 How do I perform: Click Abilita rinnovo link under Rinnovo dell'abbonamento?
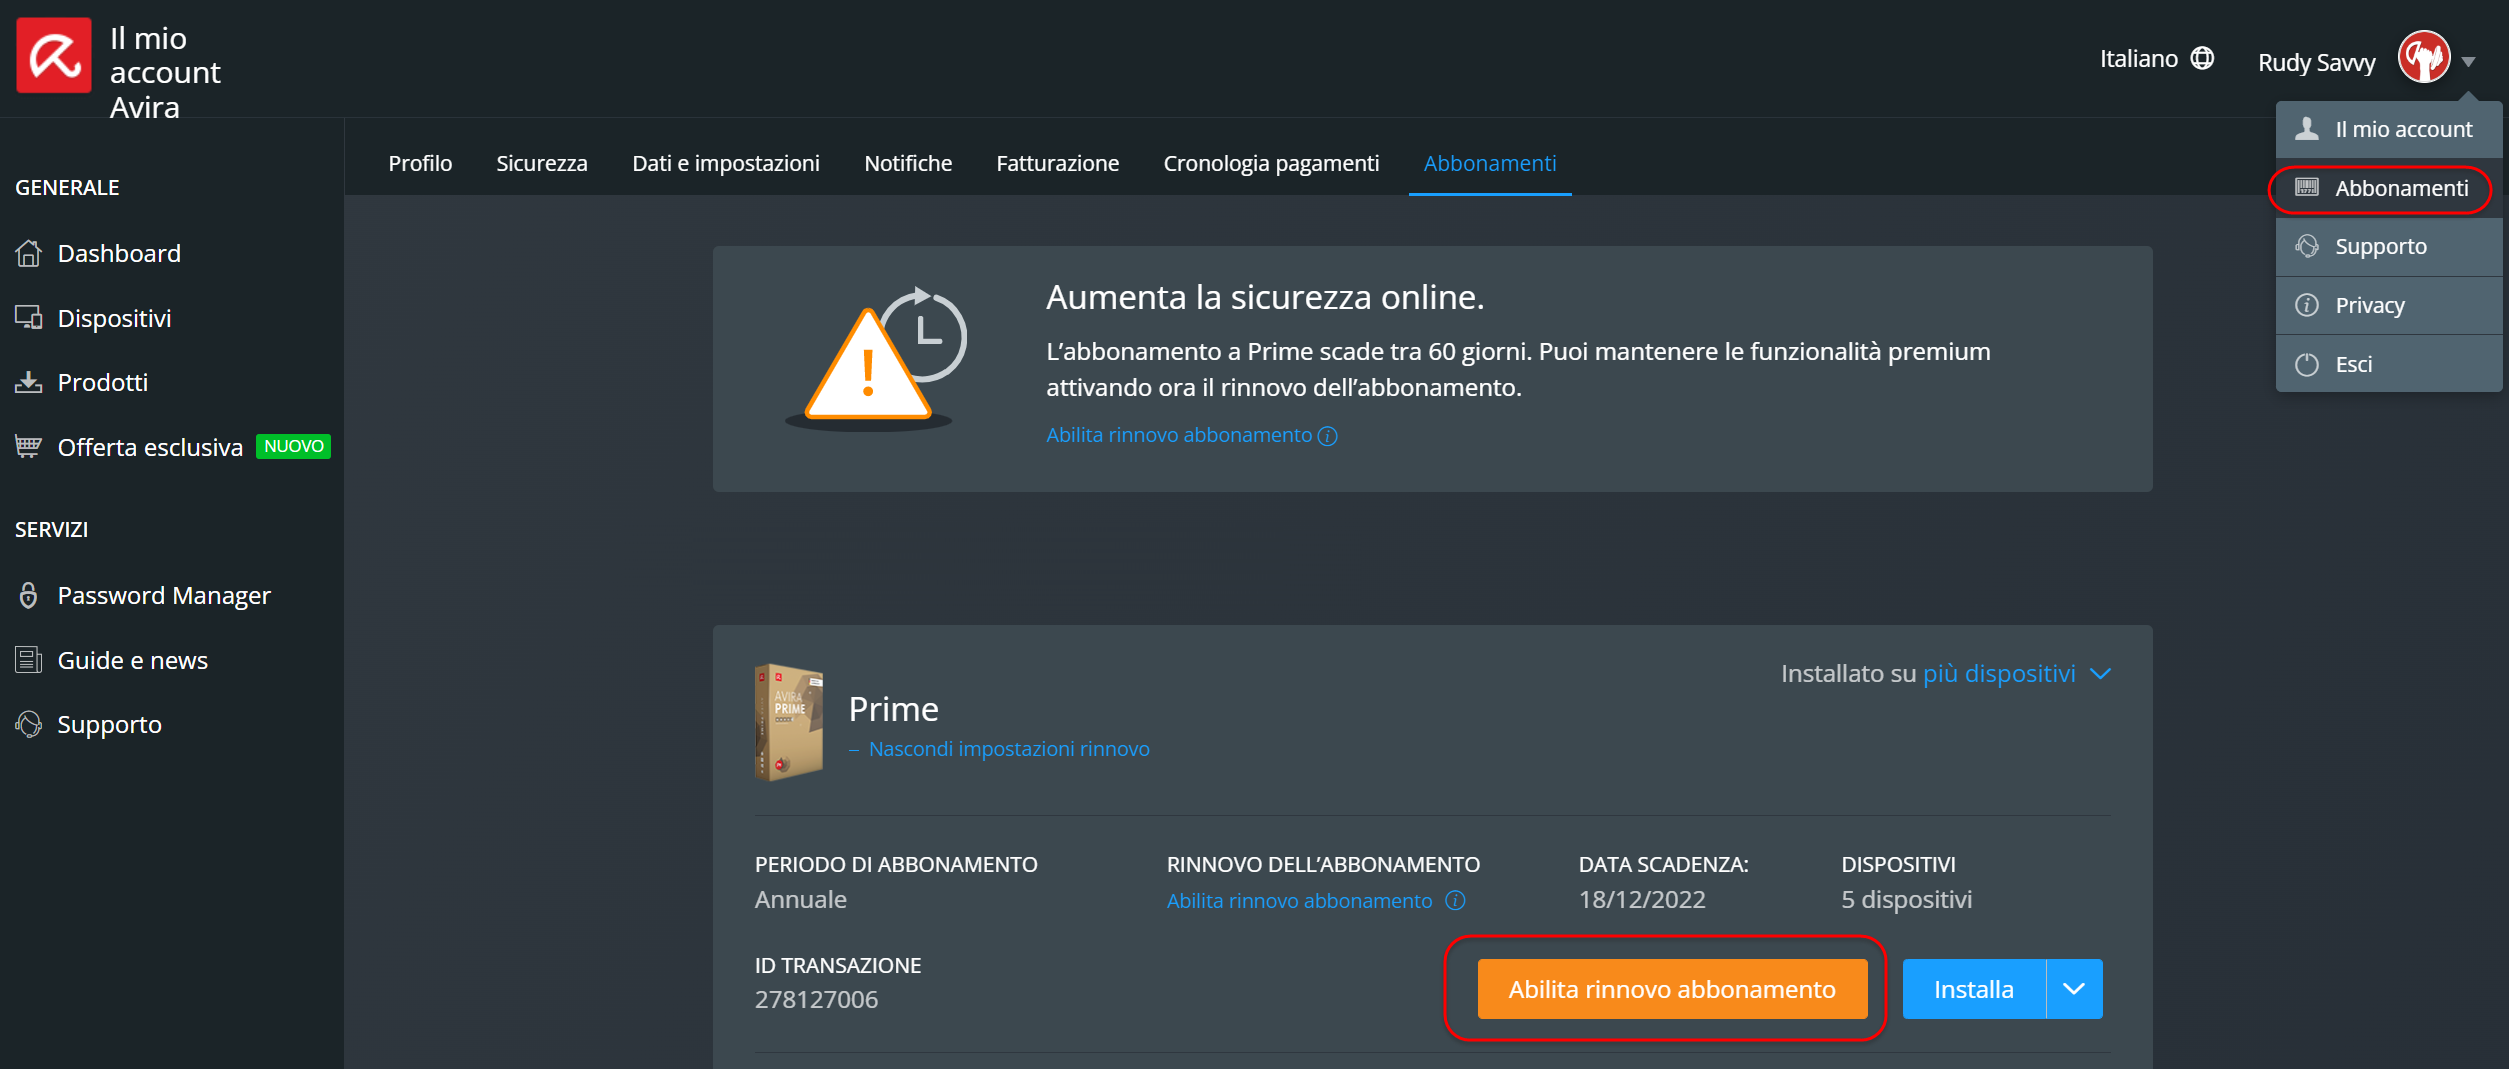point(1299,901)
